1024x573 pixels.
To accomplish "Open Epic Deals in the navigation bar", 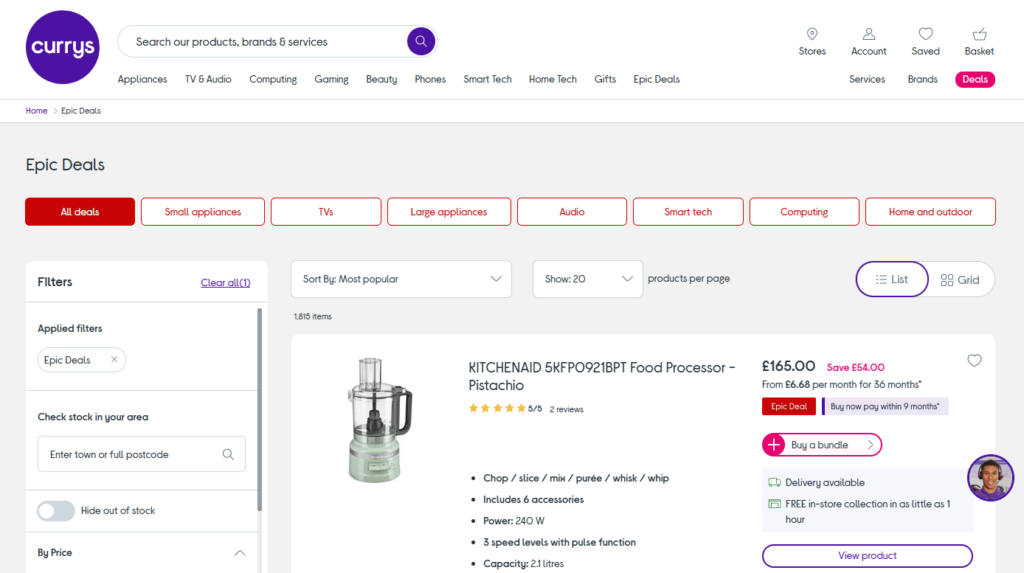I will (x=656, y=79).
